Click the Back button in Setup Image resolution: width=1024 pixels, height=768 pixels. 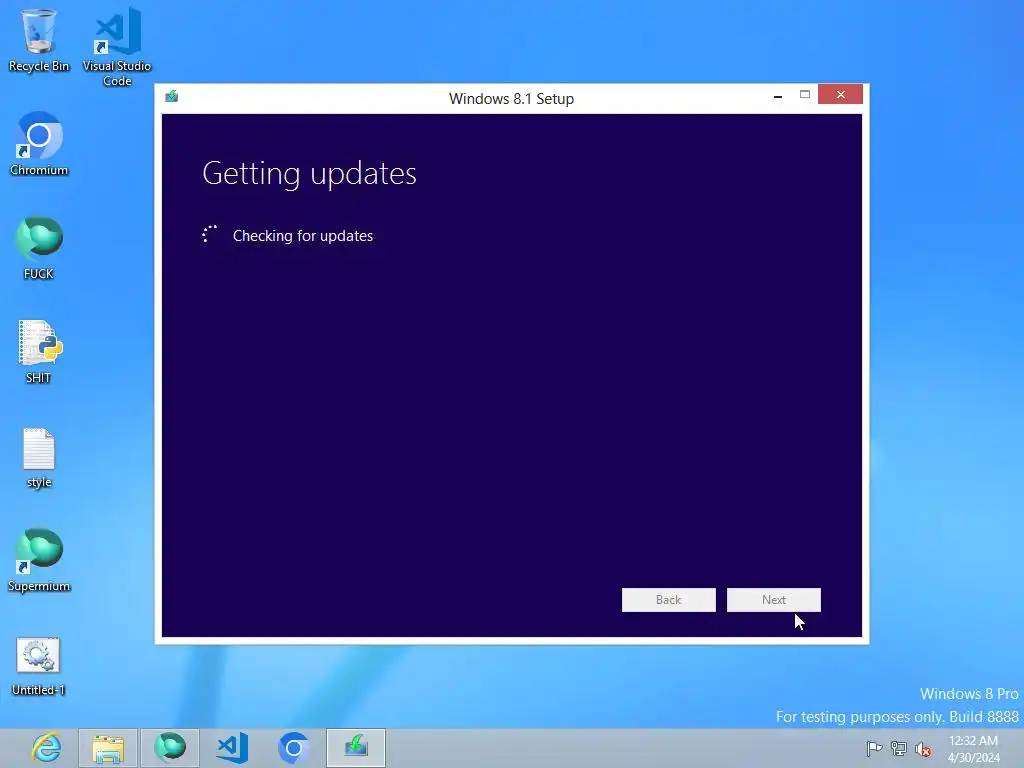tap(669, 600)
